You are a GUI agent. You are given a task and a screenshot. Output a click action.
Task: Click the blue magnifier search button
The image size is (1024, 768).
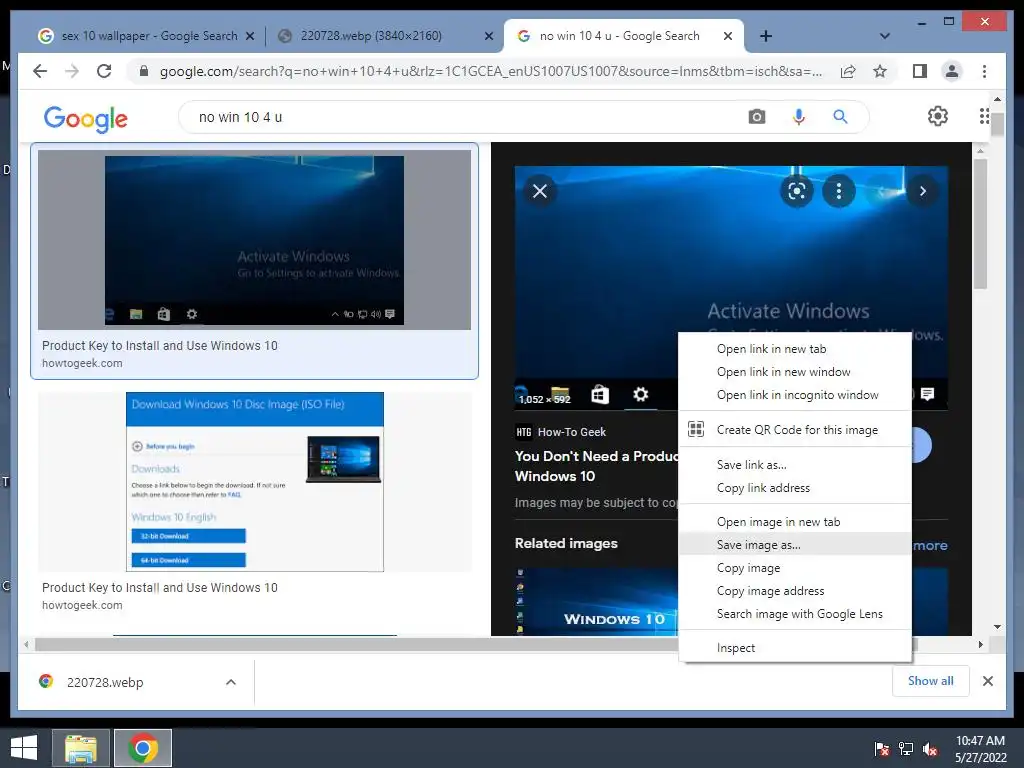point(840,117)
